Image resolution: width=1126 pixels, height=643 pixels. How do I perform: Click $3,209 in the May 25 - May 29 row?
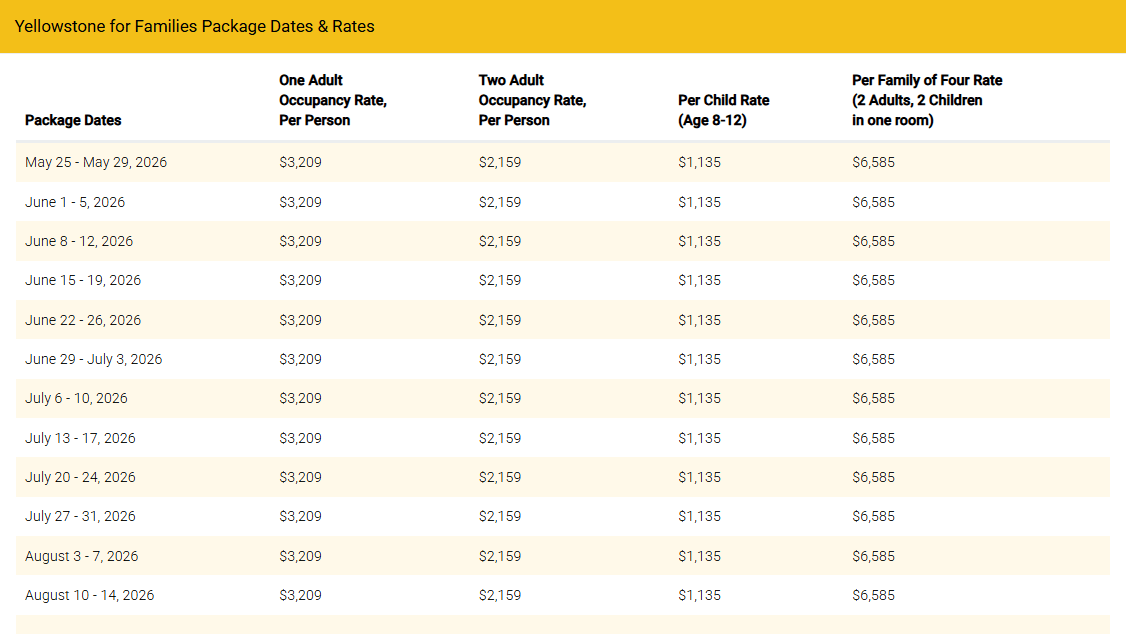coord(300,162)
